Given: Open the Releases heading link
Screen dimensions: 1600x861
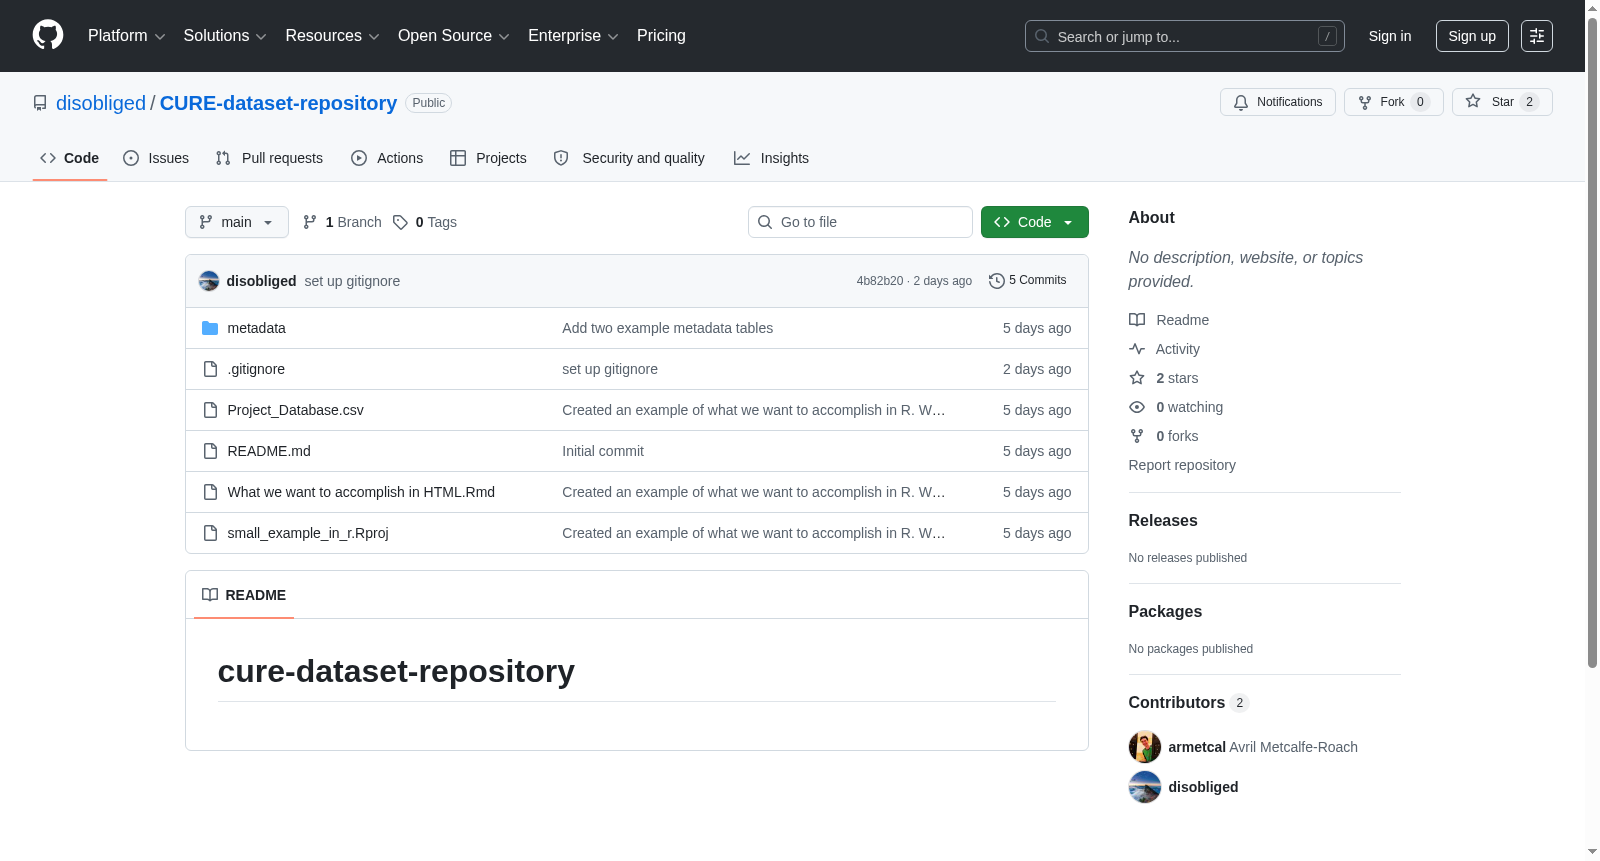Looking at the screenshot, I should pyautogui.click(x=1163, y=521).
